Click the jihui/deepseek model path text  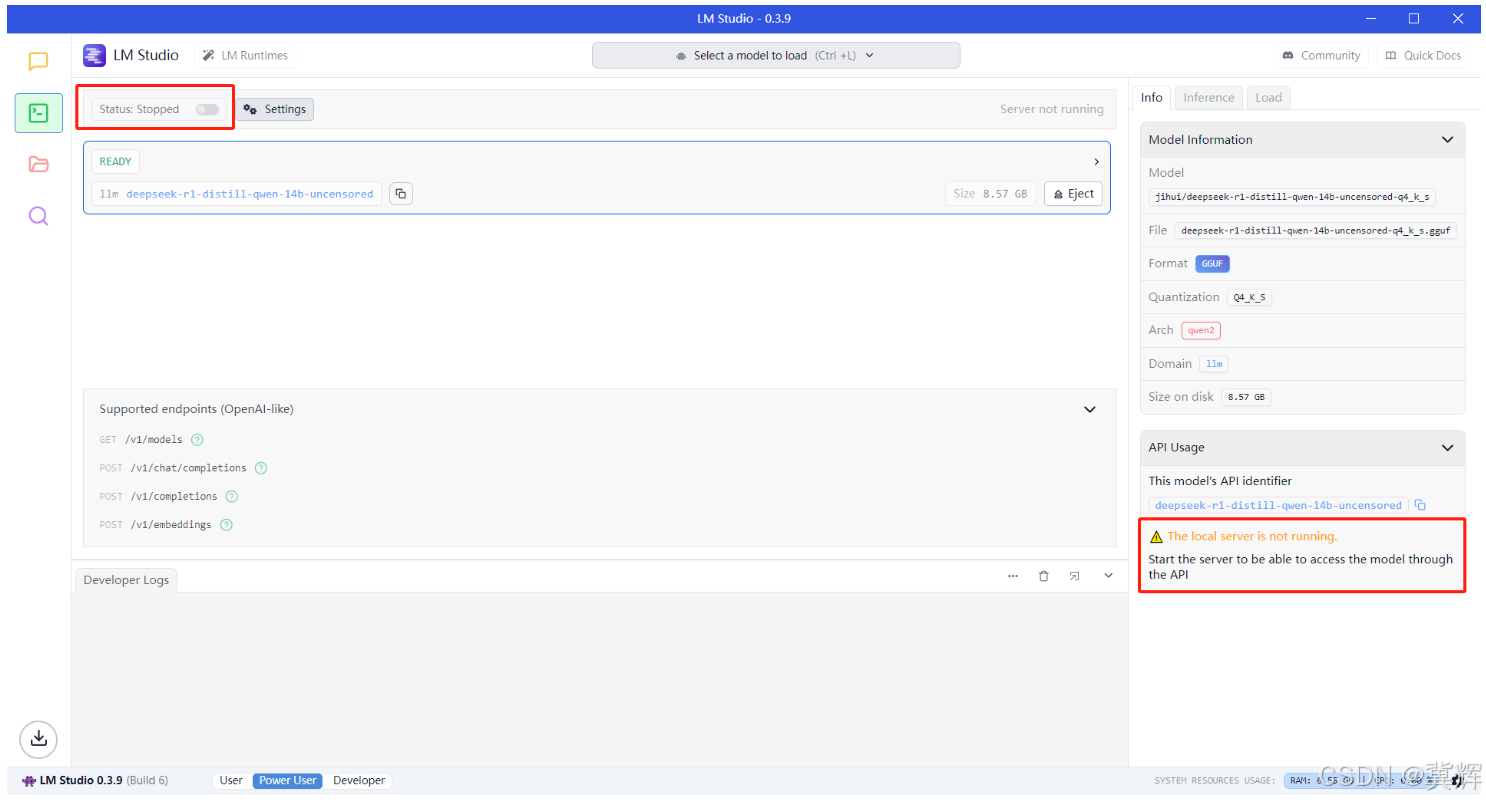coord(1292,198)
